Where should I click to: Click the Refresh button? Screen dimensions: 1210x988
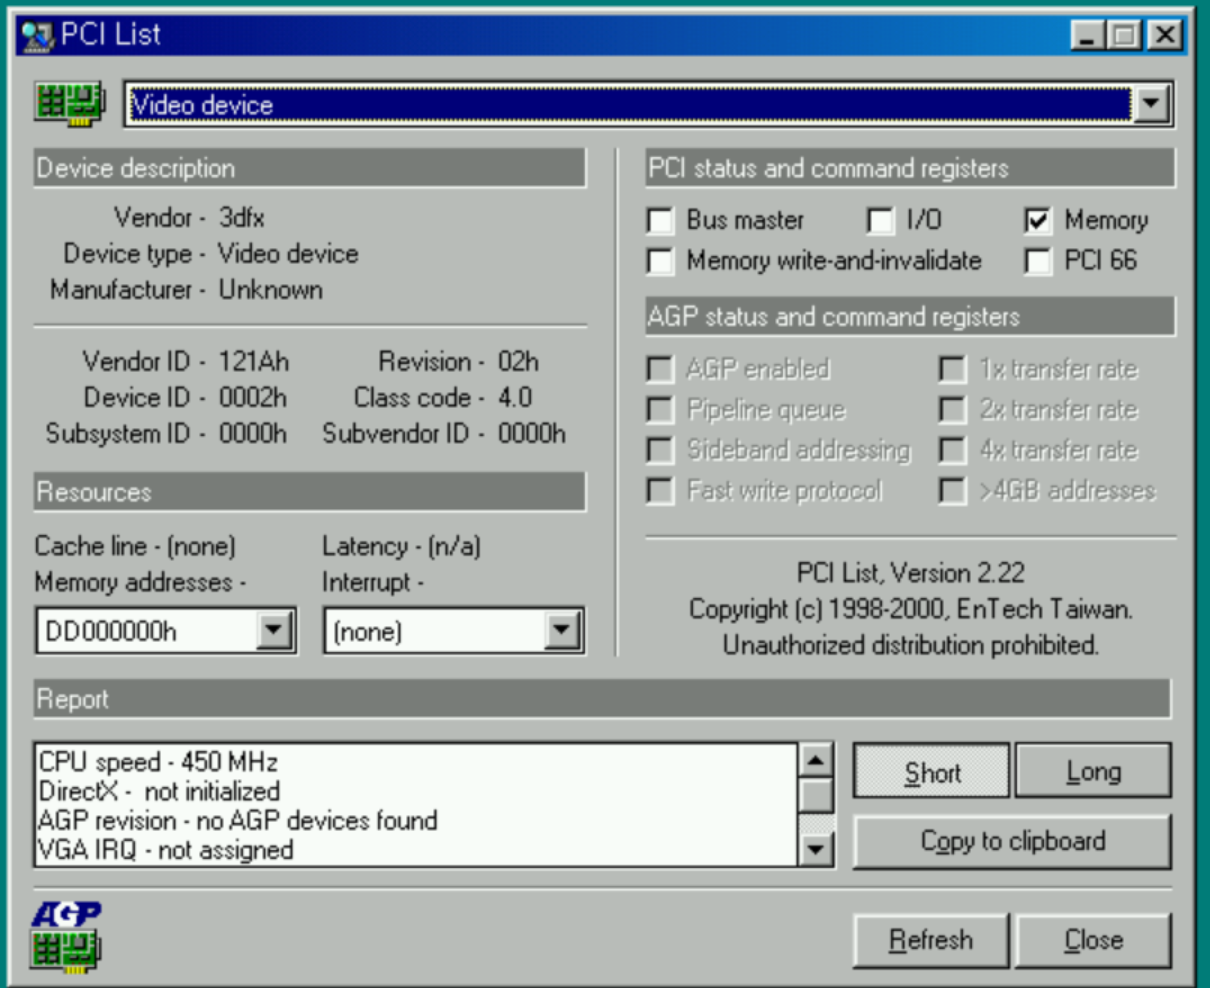point(931,940)
